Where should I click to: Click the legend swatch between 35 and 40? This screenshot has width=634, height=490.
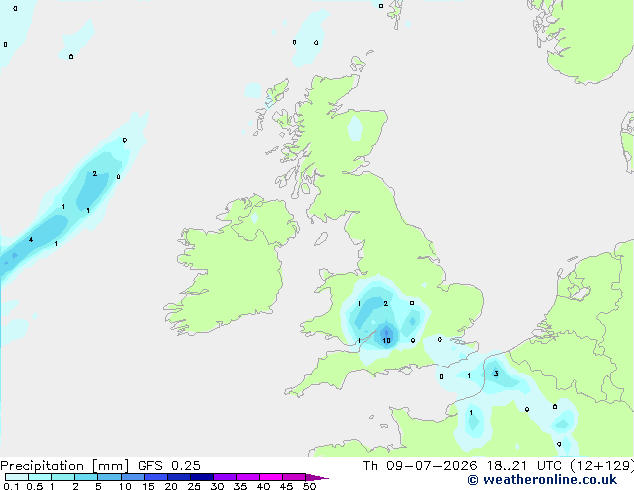pyautogui.click(x=247, y=477)
